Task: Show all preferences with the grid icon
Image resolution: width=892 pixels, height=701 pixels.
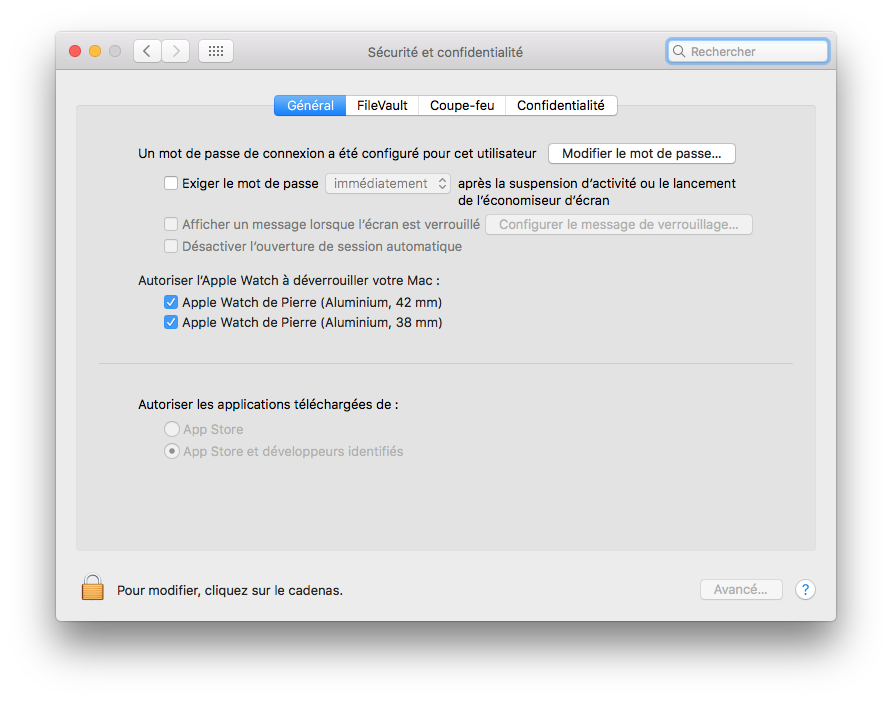Action: coord(216,51)
